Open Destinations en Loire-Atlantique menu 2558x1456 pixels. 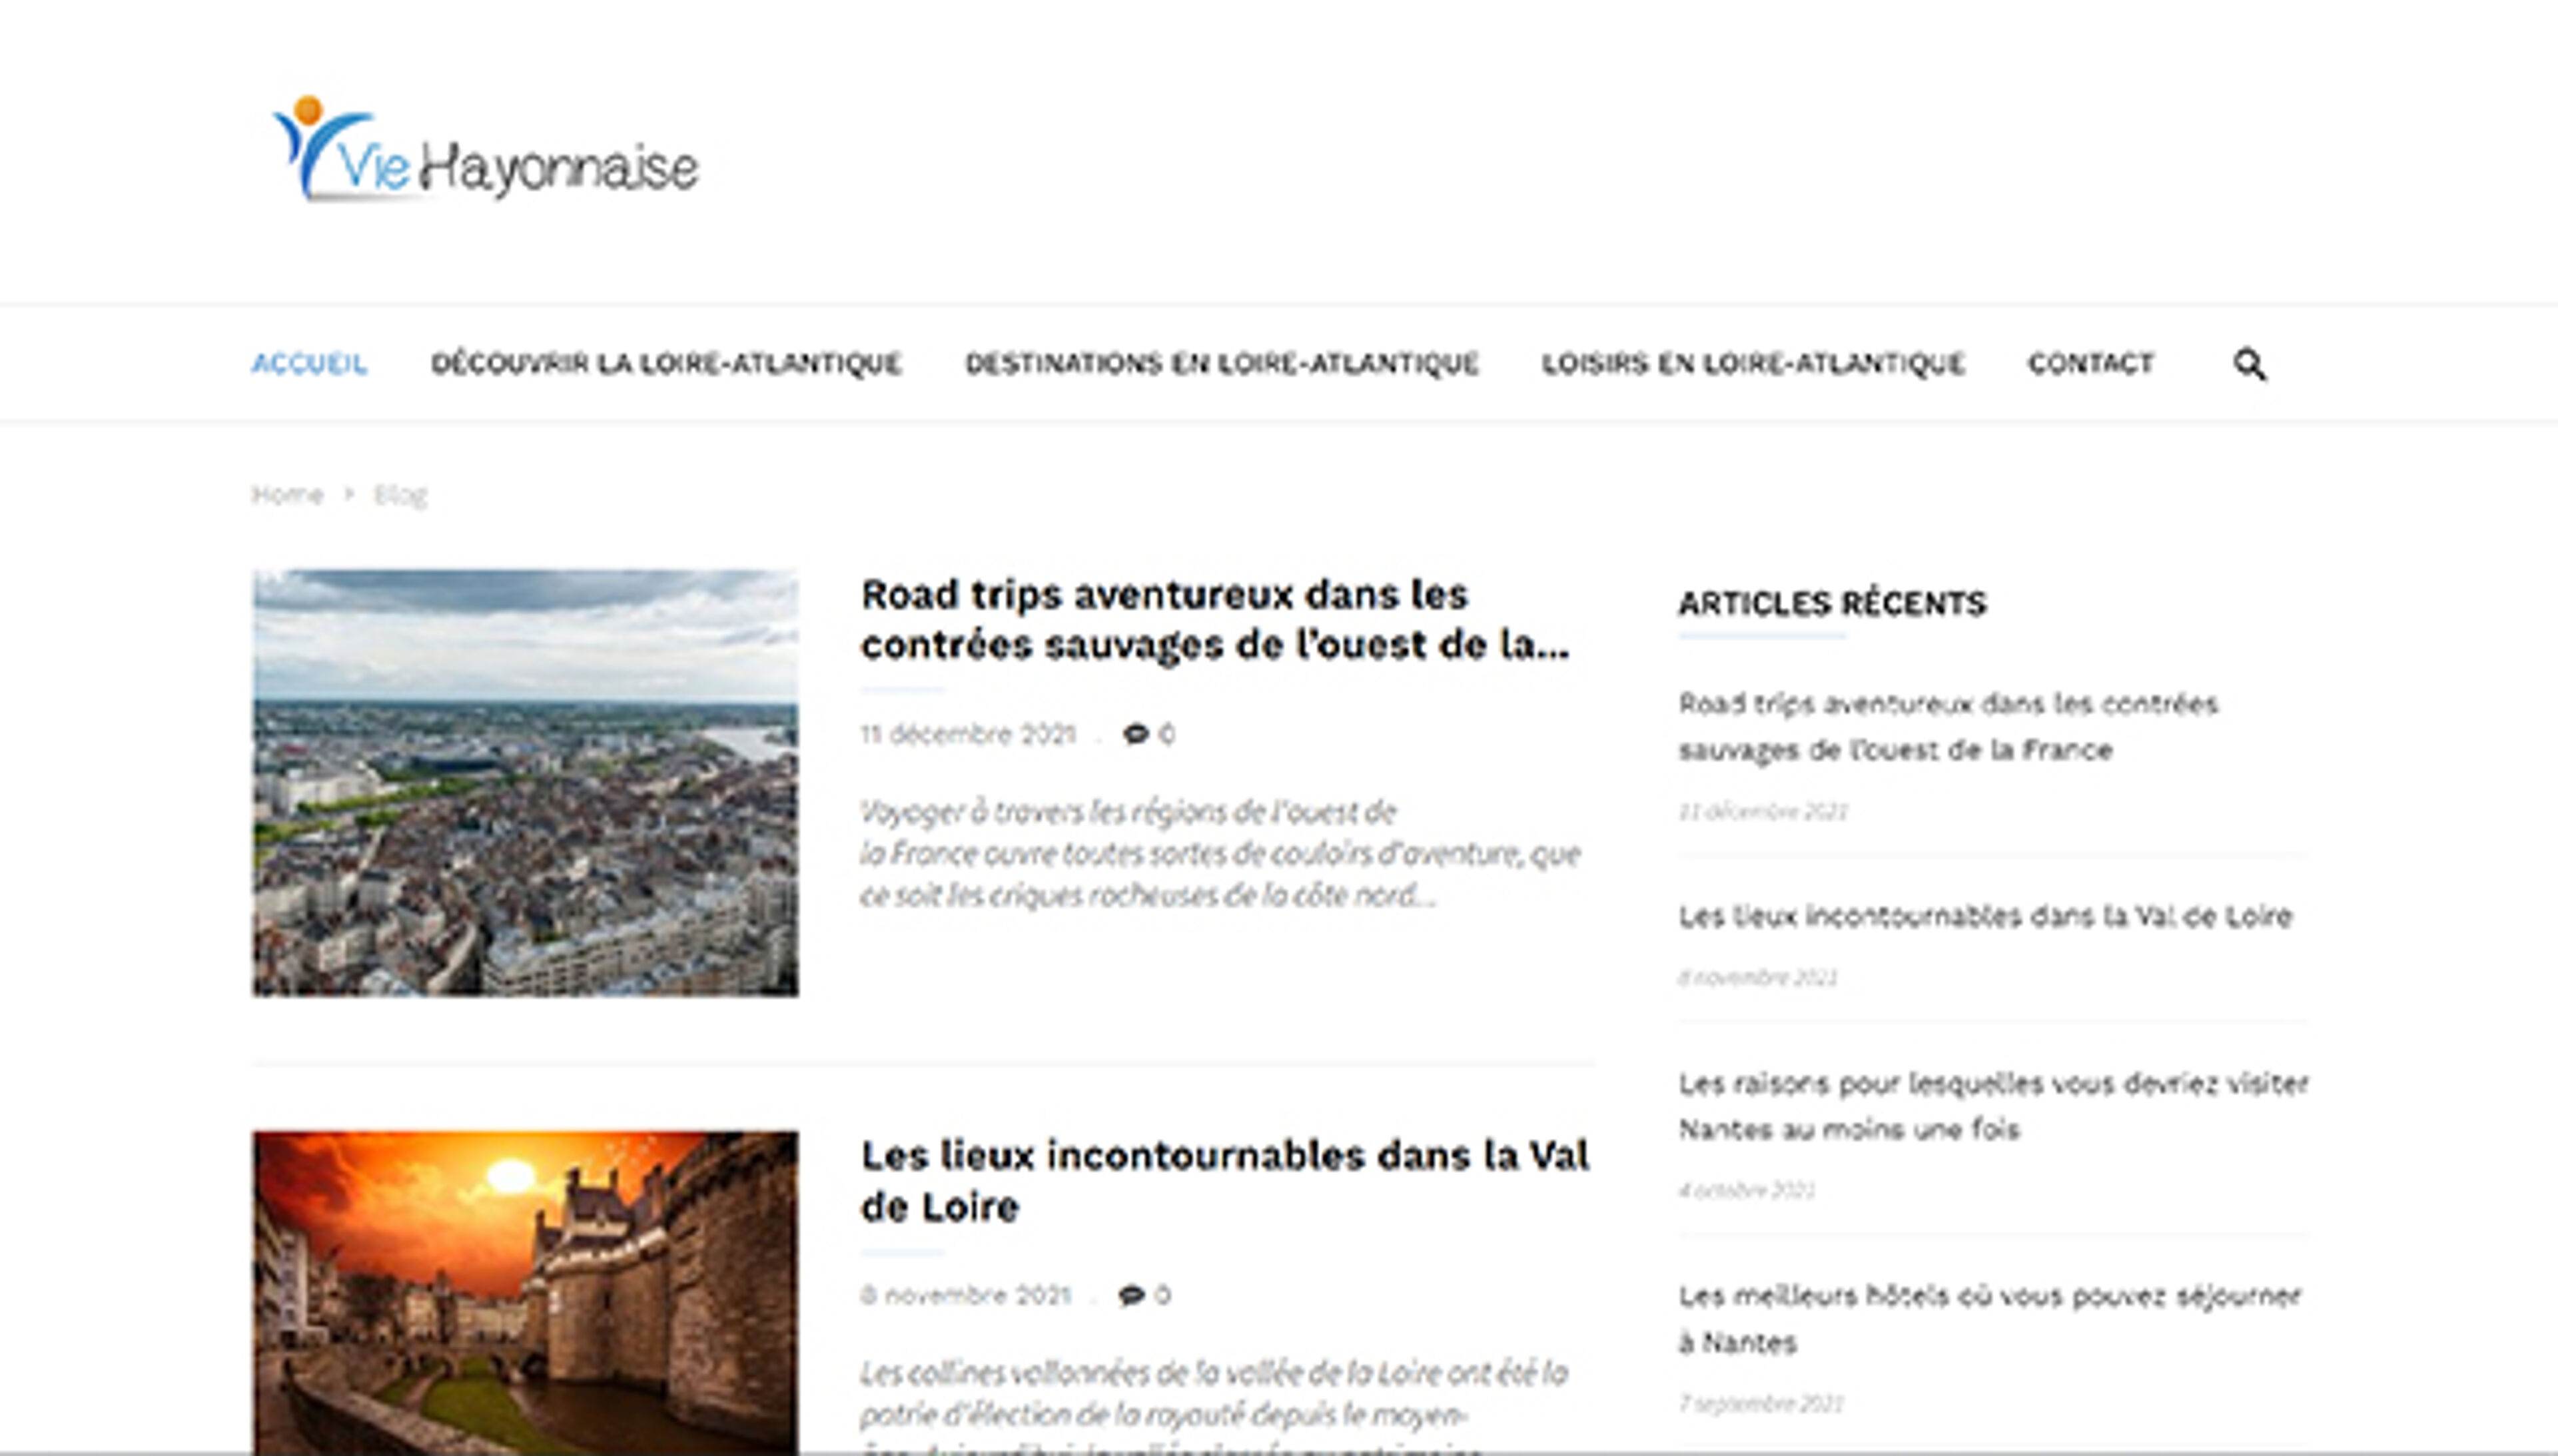(x=1221, y=363)
